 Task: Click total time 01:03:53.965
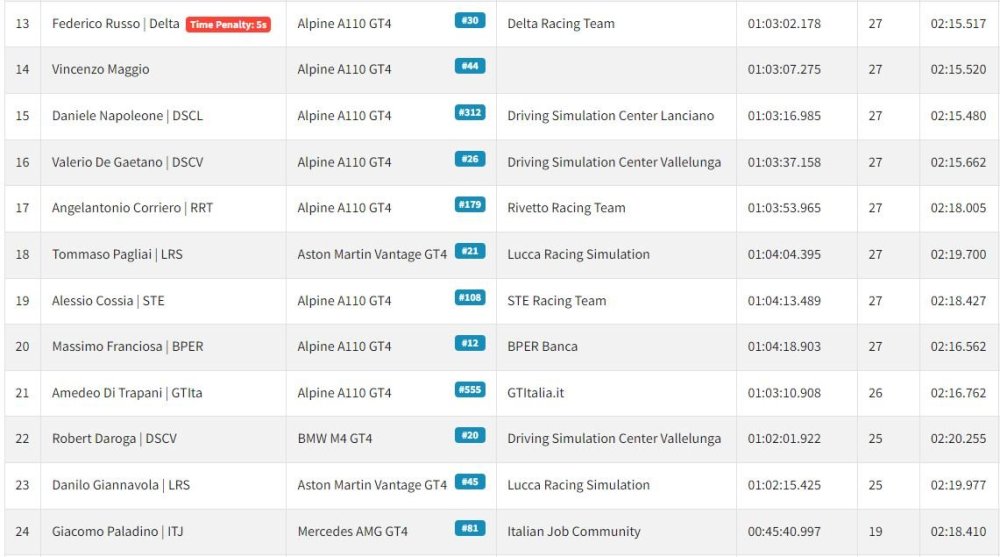coord(784,208)
